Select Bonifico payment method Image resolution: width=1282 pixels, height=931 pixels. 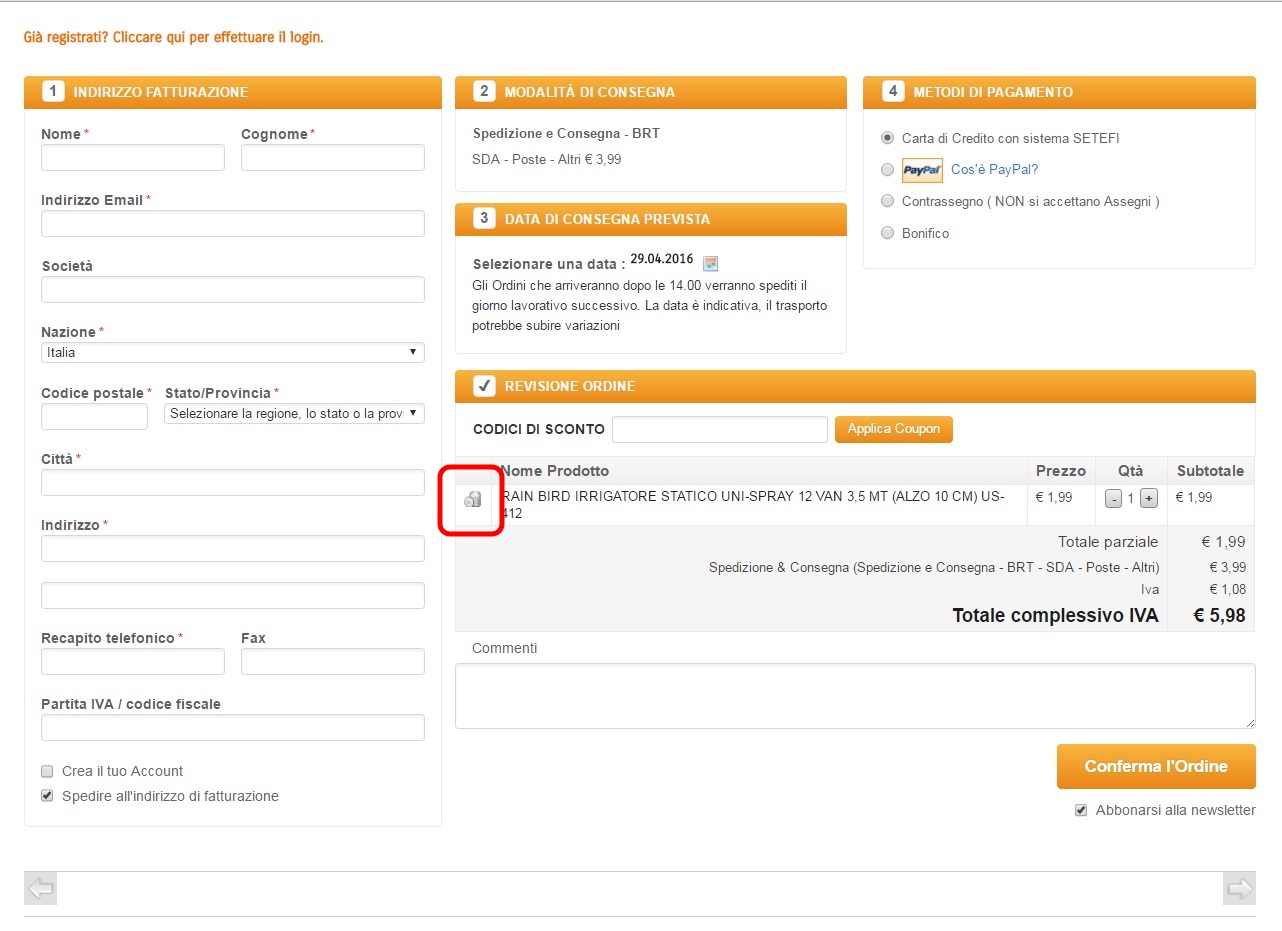point(887,233)
